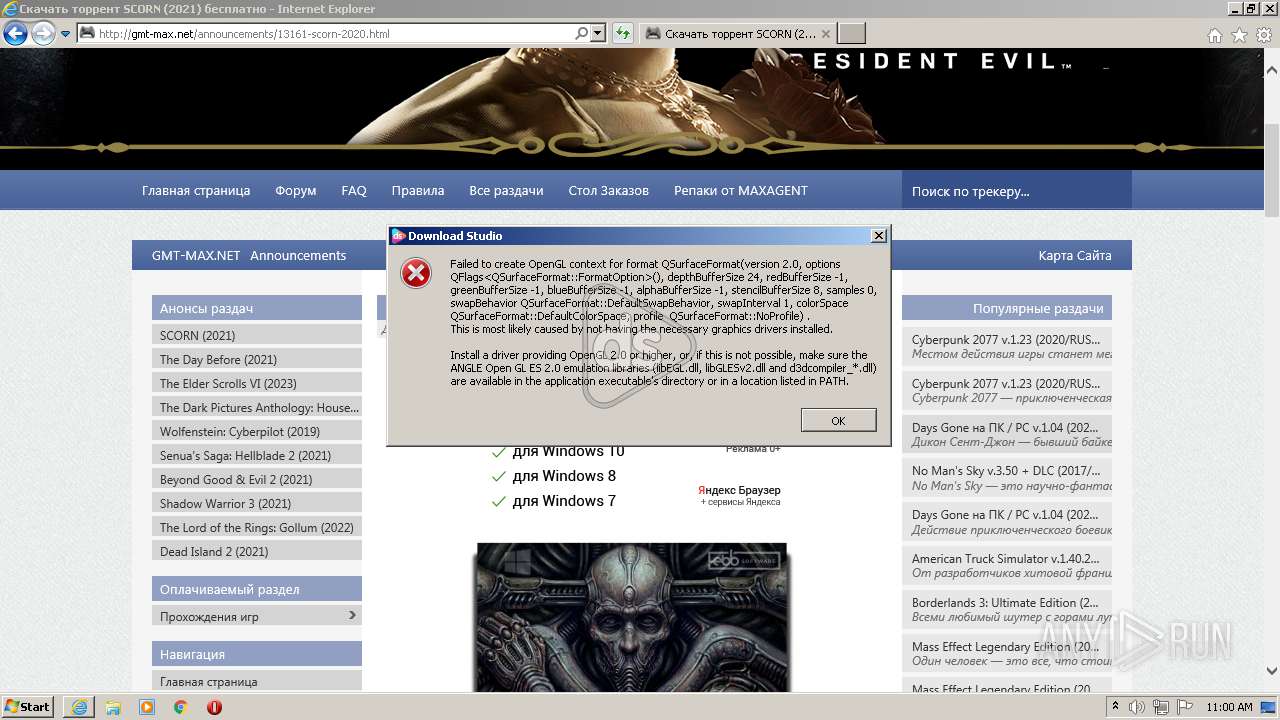The height and width of the screenshot is (720, 1280).
Task: Click the Яндекс Браузер ad text
Action: pyautogui.click(x=739, y=490)
